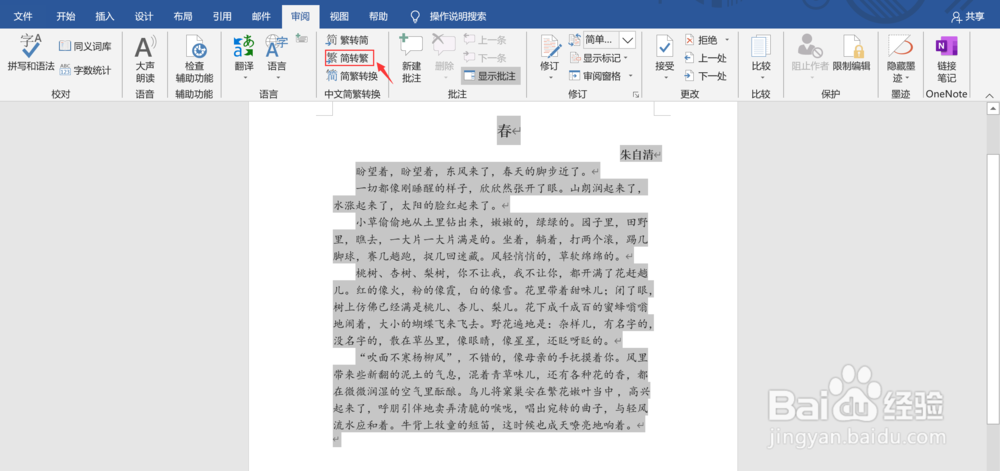Switch to the 引用 tab
Viewport: 1000px width, 471px height.
coord(222,17)
